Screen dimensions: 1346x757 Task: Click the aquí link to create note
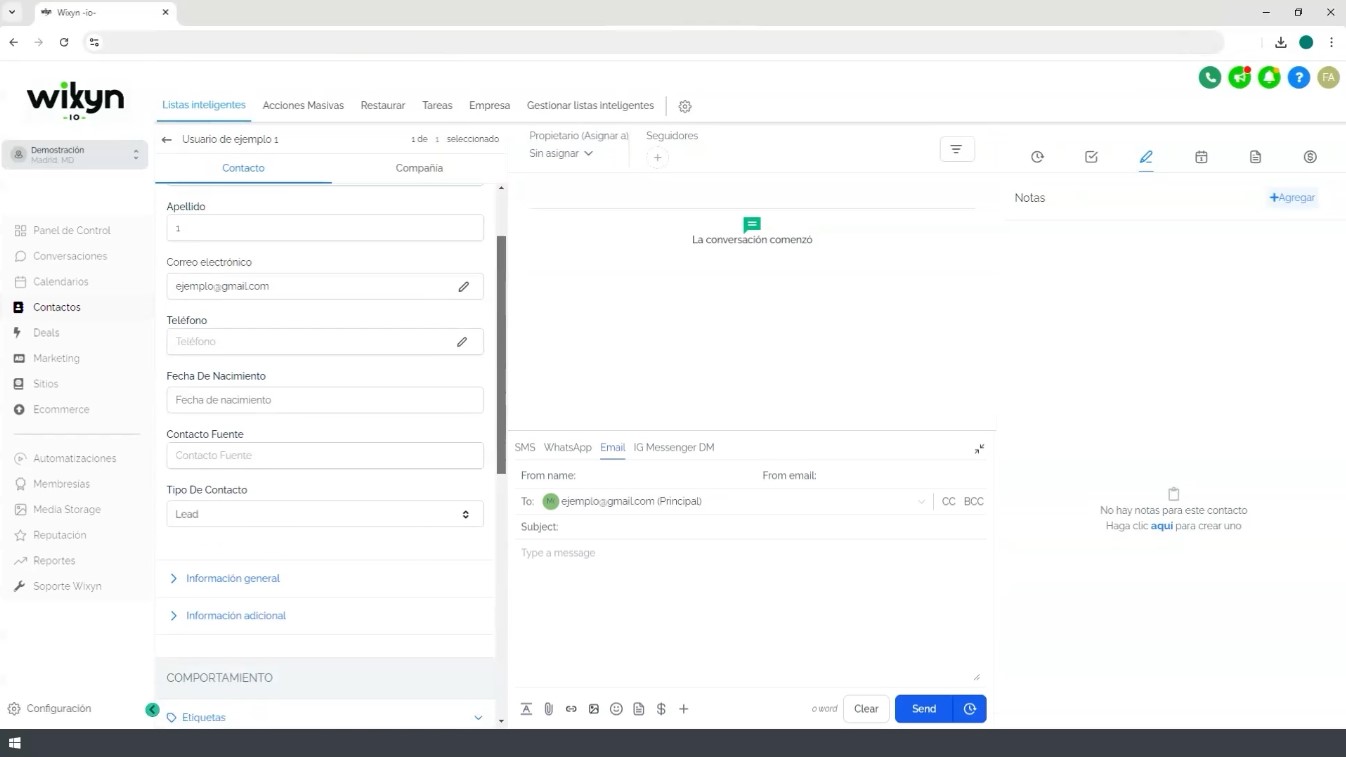click(x=1162, y=526)
